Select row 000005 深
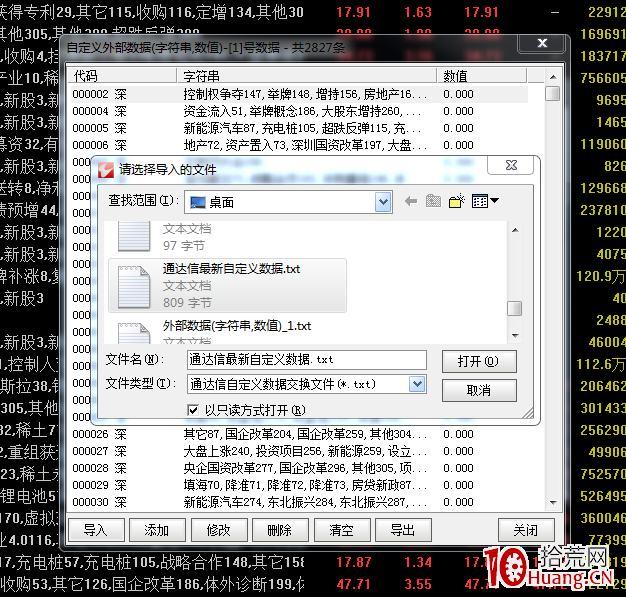 (x=299, y=128)
